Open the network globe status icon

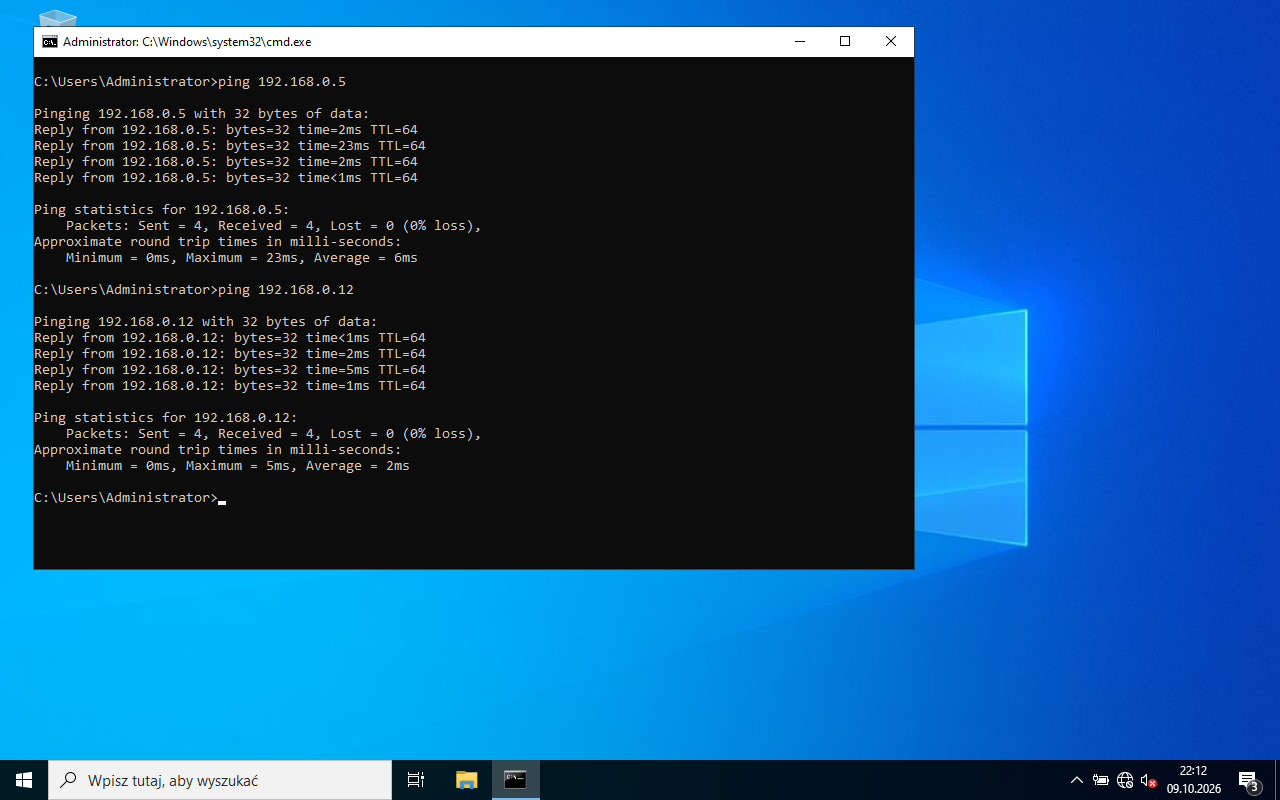1125,780
